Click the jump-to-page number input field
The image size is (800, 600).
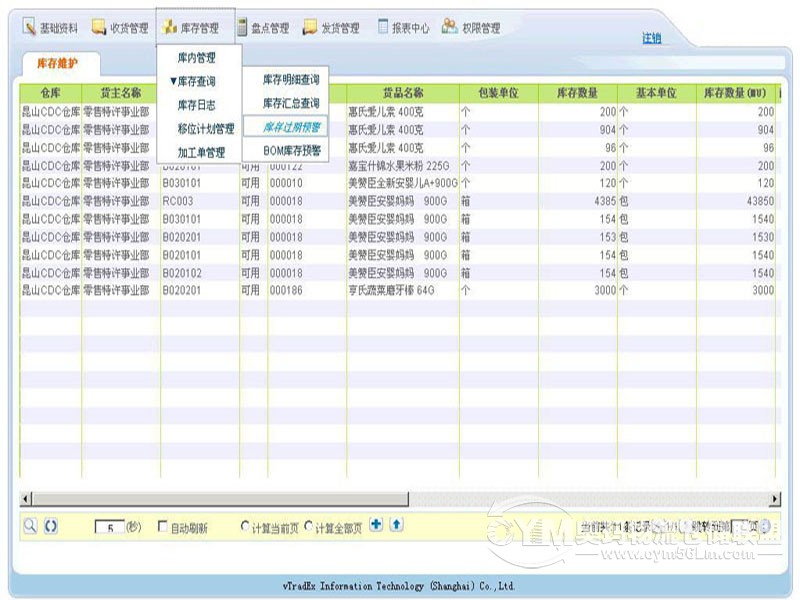coord(738,526)
